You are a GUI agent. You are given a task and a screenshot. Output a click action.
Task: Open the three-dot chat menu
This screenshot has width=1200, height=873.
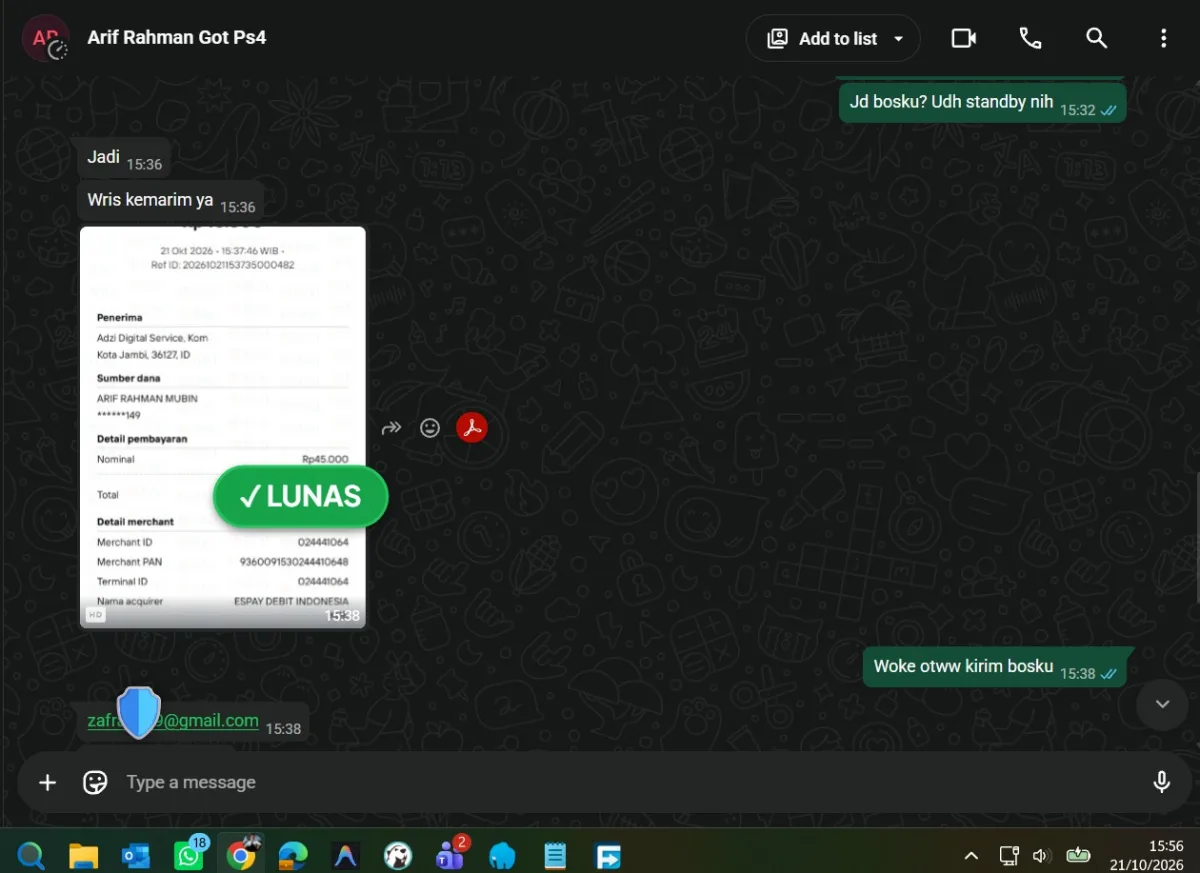[x=1163, y=38]
